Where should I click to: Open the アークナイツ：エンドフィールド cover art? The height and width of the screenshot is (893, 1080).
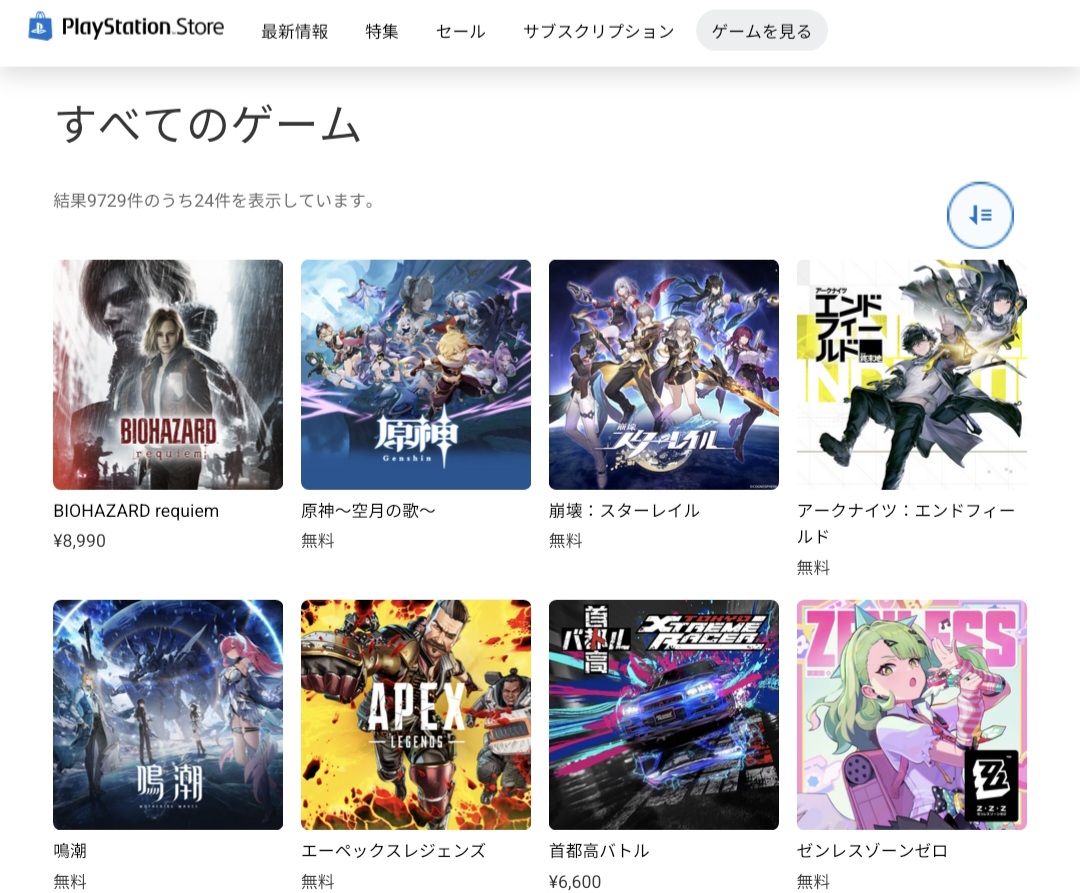pyautogui.click(x=912, y=375)
